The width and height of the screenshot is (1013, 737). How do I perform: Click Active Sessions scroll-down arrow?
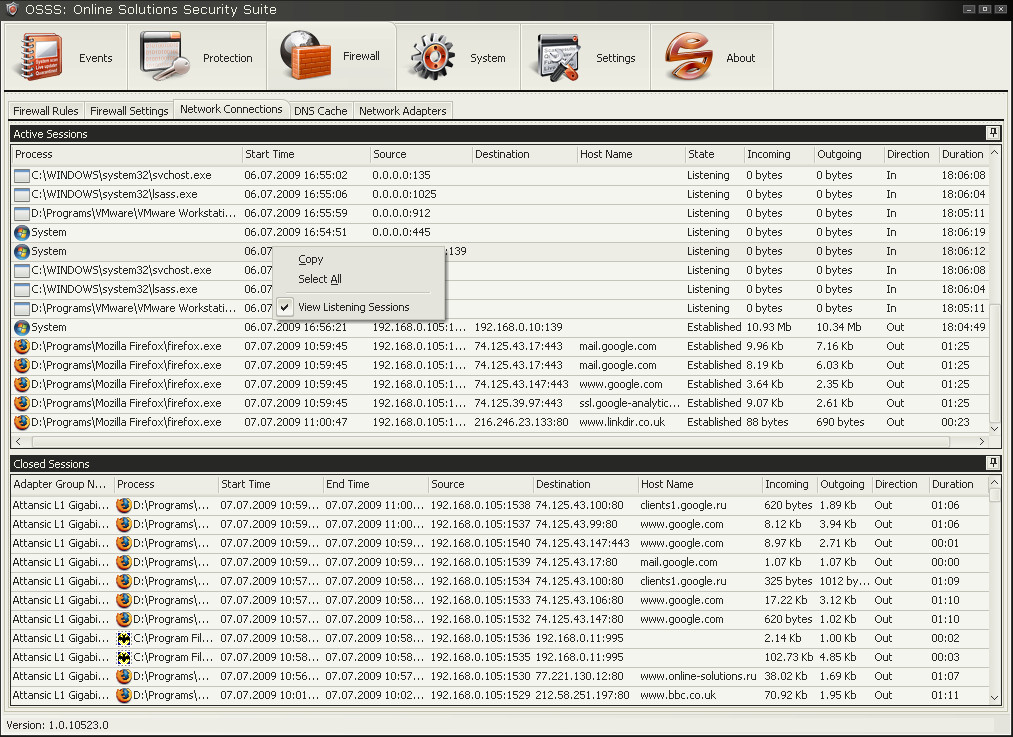point(994,428)
